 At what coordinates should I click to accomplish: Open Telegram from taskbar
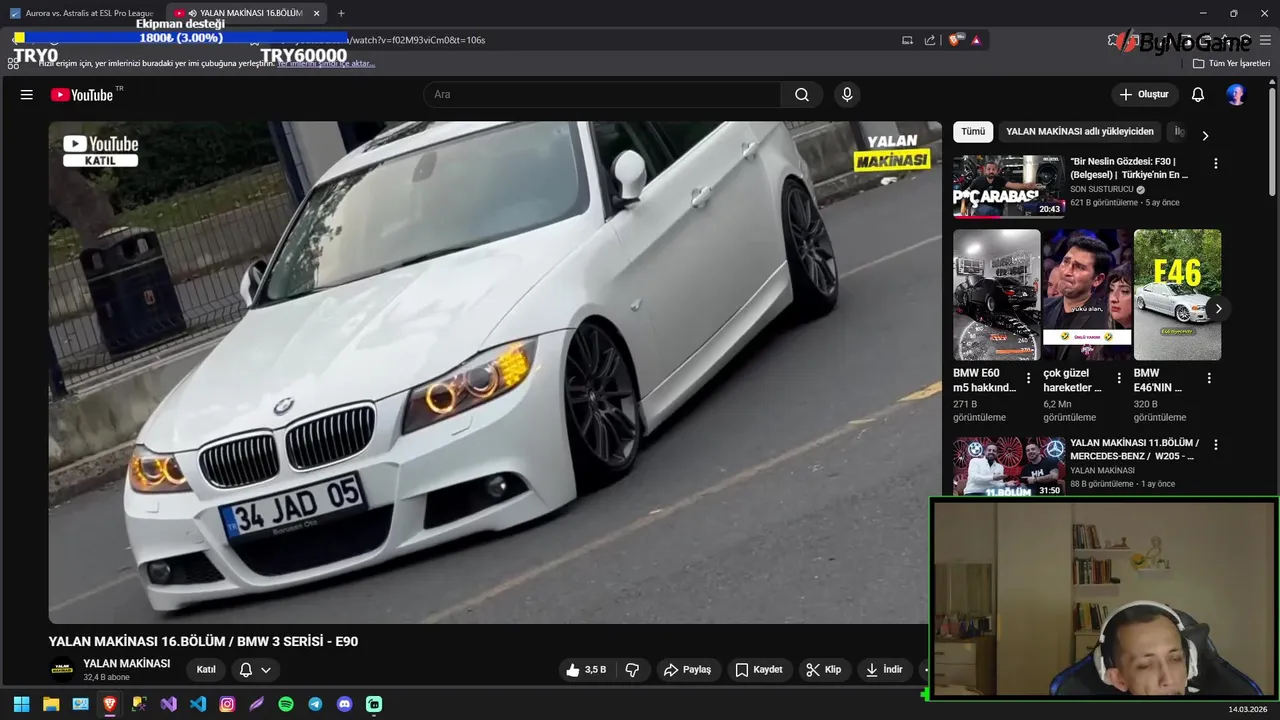(x=315, y=704)
